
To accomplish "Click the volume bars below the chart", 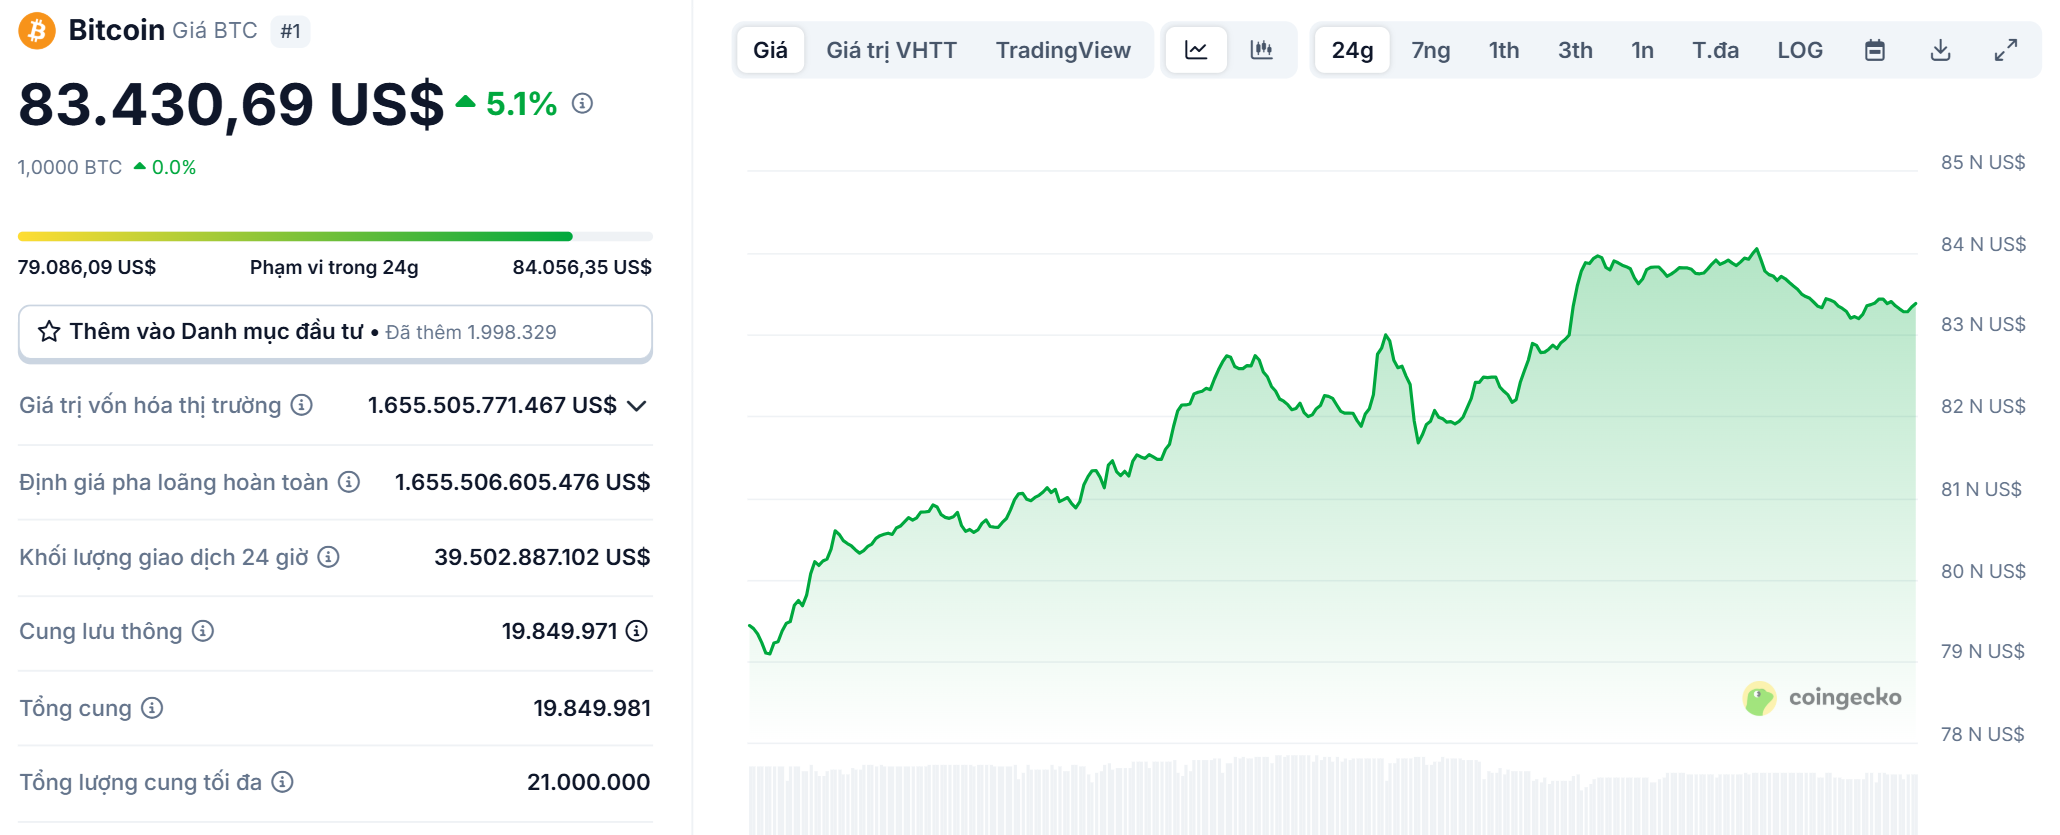I will point(1332,796).
